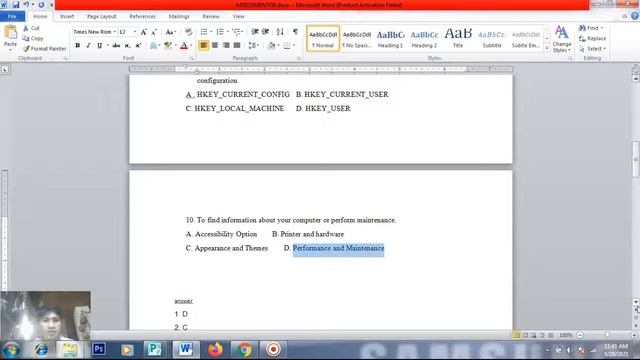Open Paragraph dialog launcher

(299, 59)
